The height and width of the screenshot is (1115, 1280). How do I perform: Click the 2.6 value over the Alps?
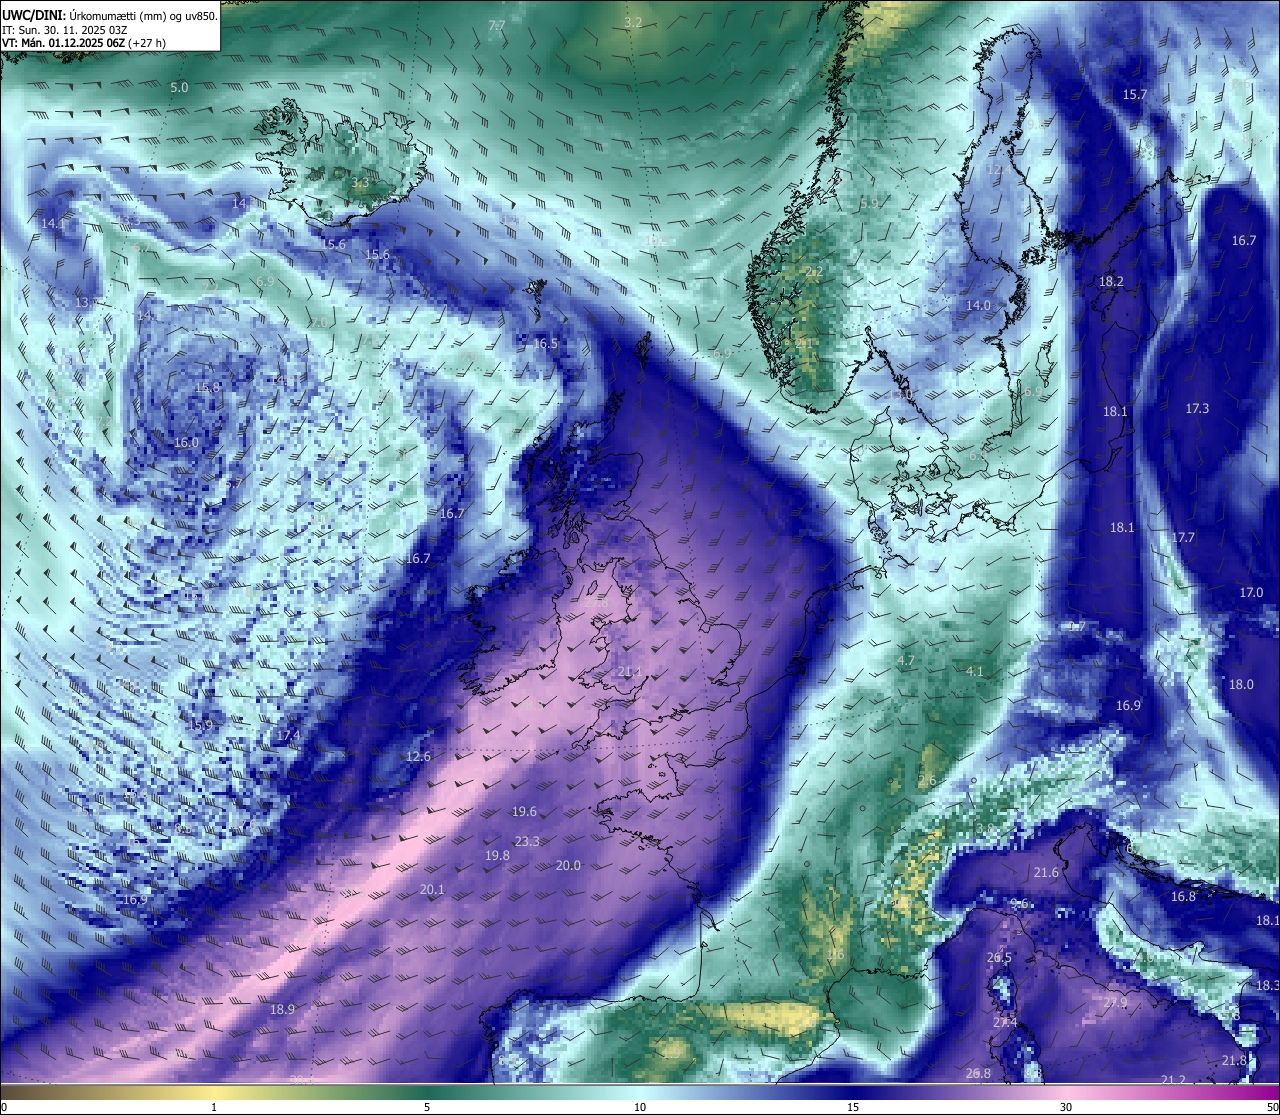[x=927, y=781]
